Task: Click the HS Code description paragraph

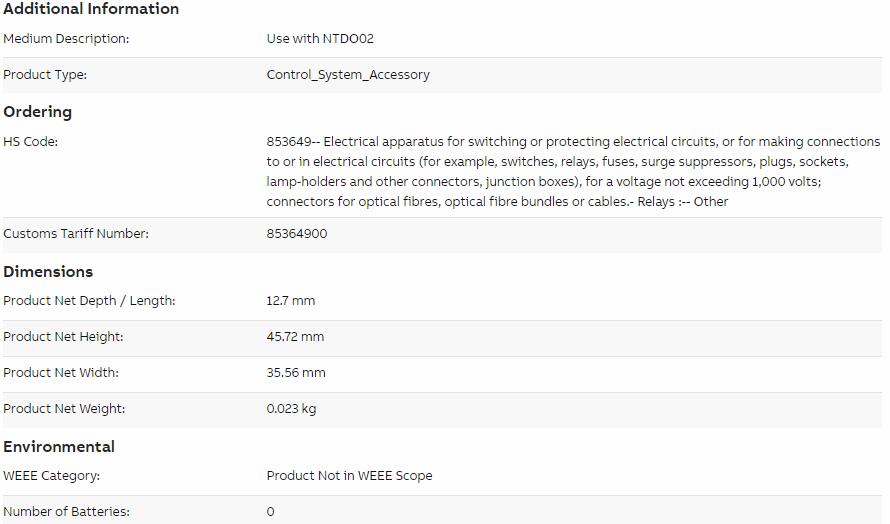Action: click(573, 171)
